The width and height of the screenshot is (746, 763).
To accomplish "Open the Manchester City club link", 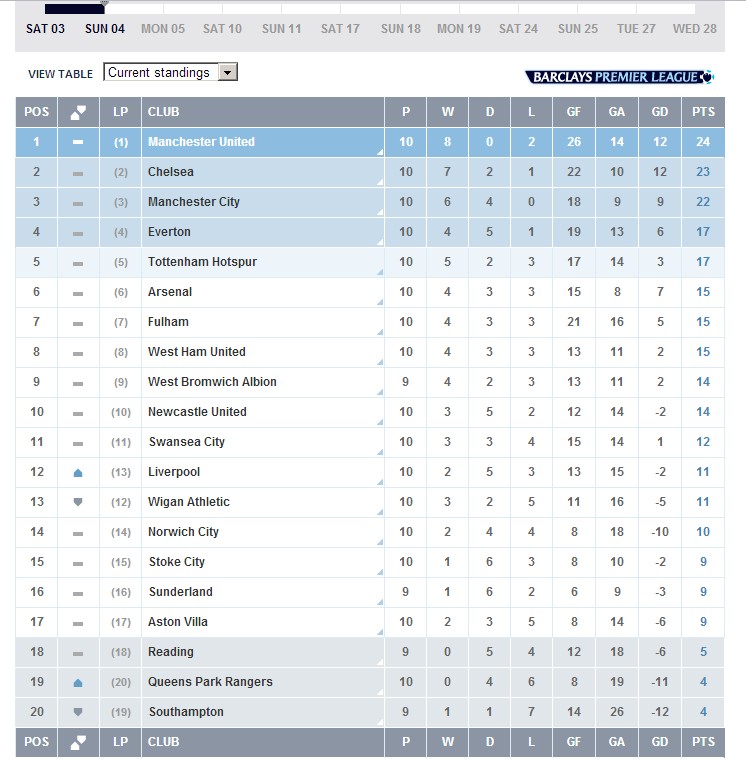I will (x=194, y=202).
